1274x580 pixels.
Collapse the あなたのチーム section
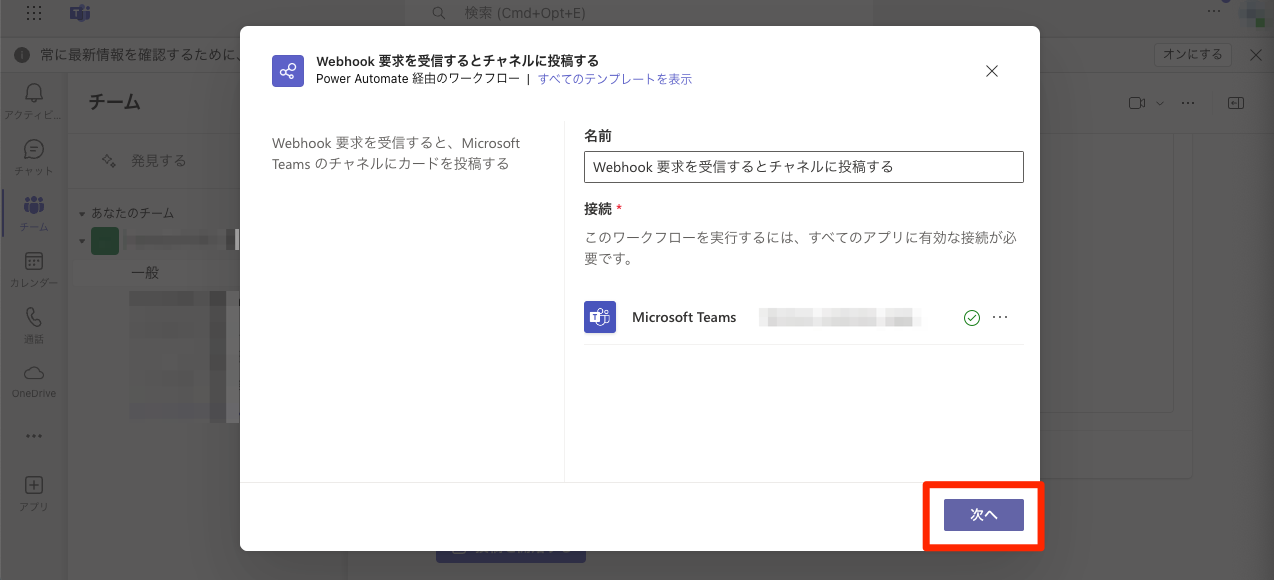[x=82, y=213]
